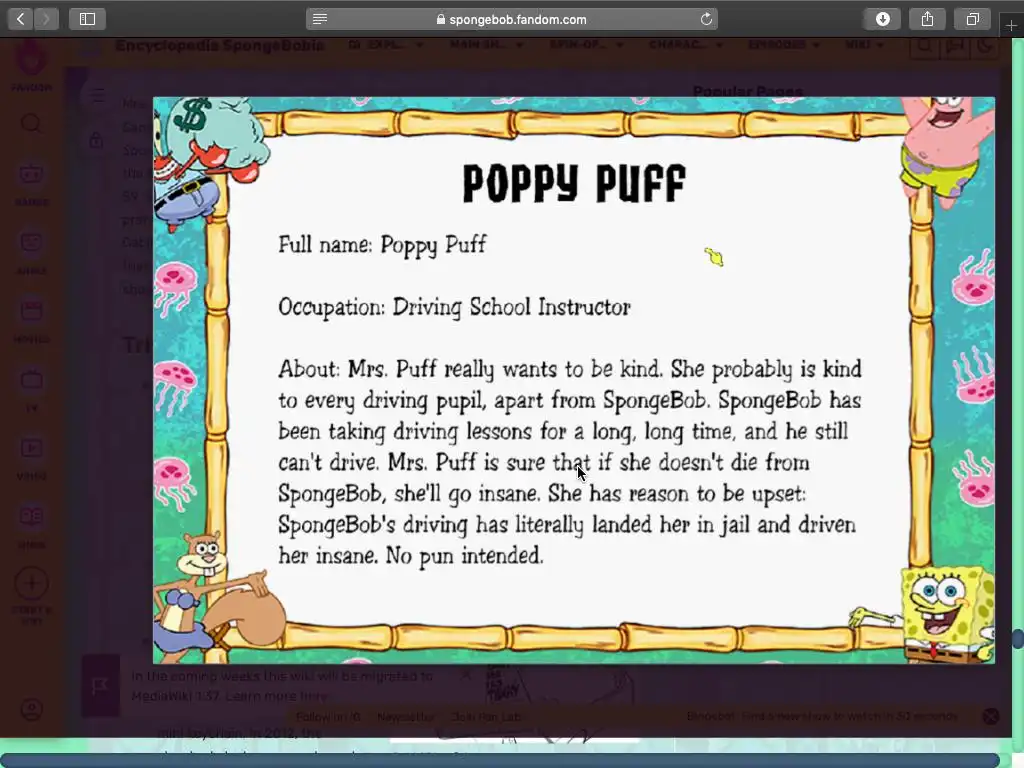Open the discussions icon in wiki header
Image resolution: width=1024 pixels, height=768 pixels.
[x=955, y=46]
